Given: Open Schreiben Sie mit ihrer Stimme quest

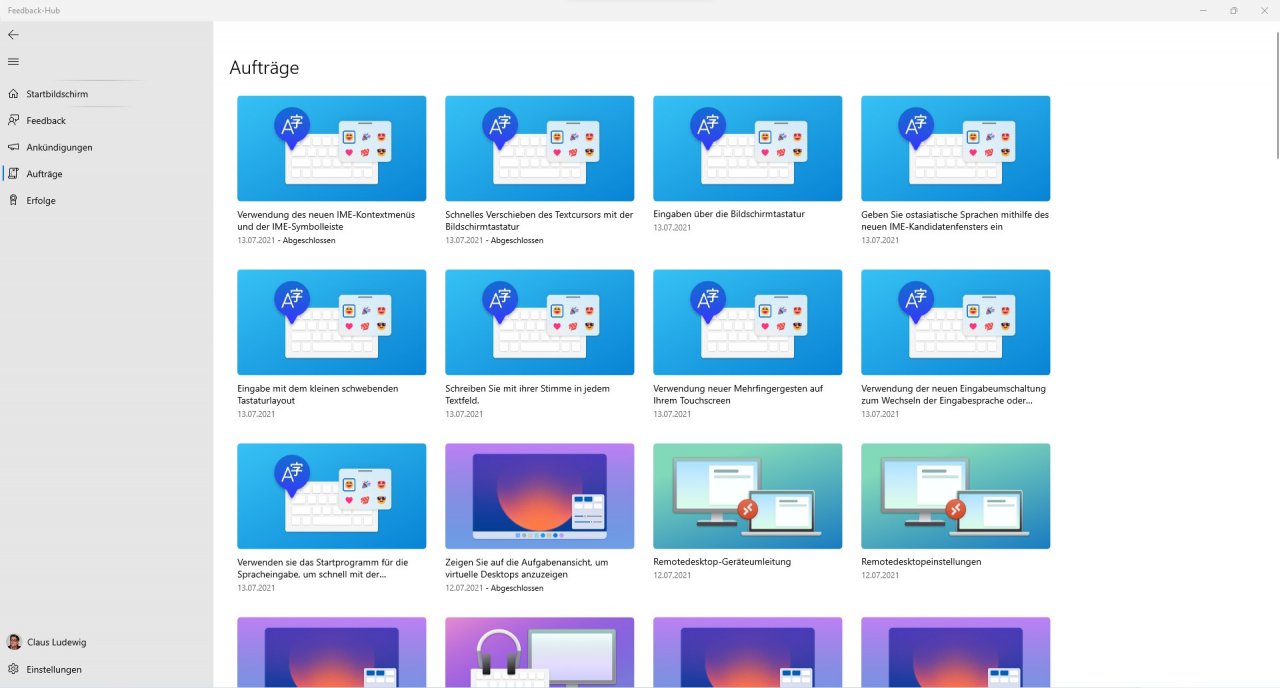Looking at the screenshot, I should coord(540,322).
